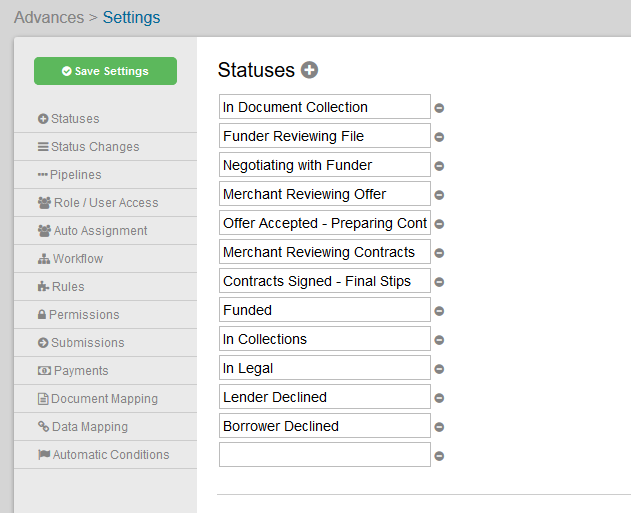Select Document Mapping in sidebar
Screen dimensions: 631x513
coord(105,398)
